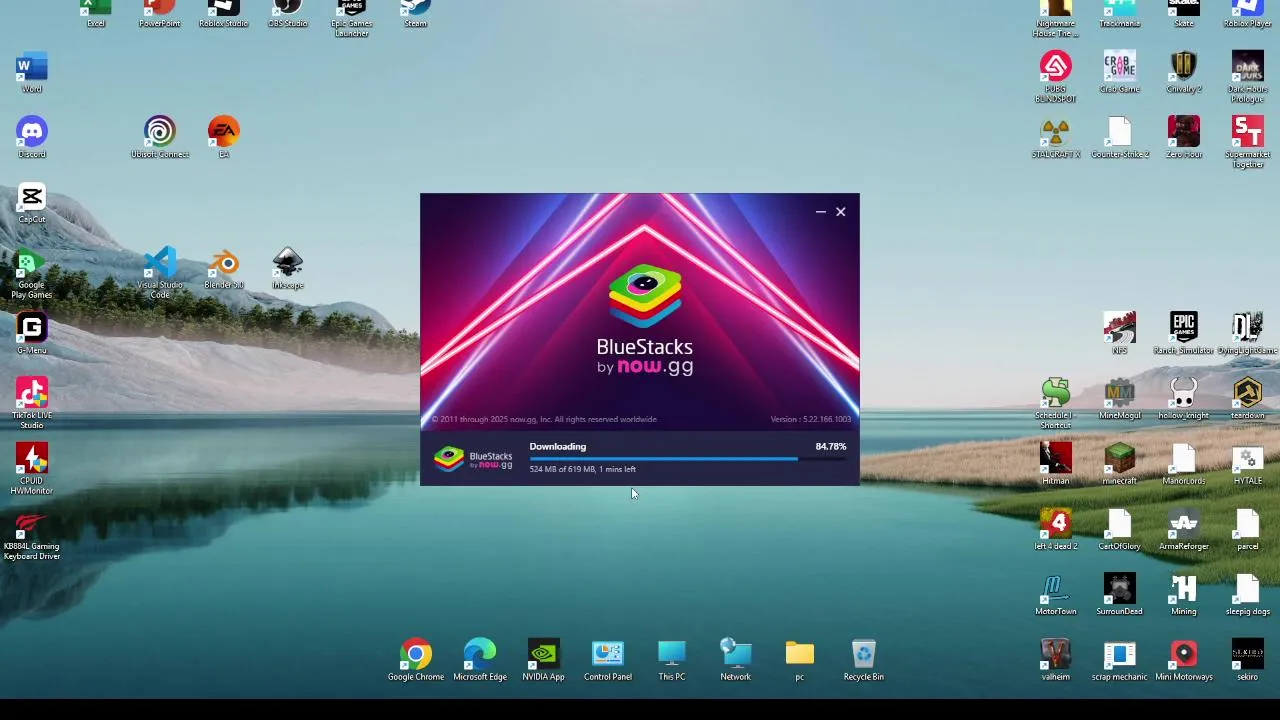Screen dimensions: 1280x720
Task: Open the Visual Studio Code shortcut
Action: (x=160, y=274)
